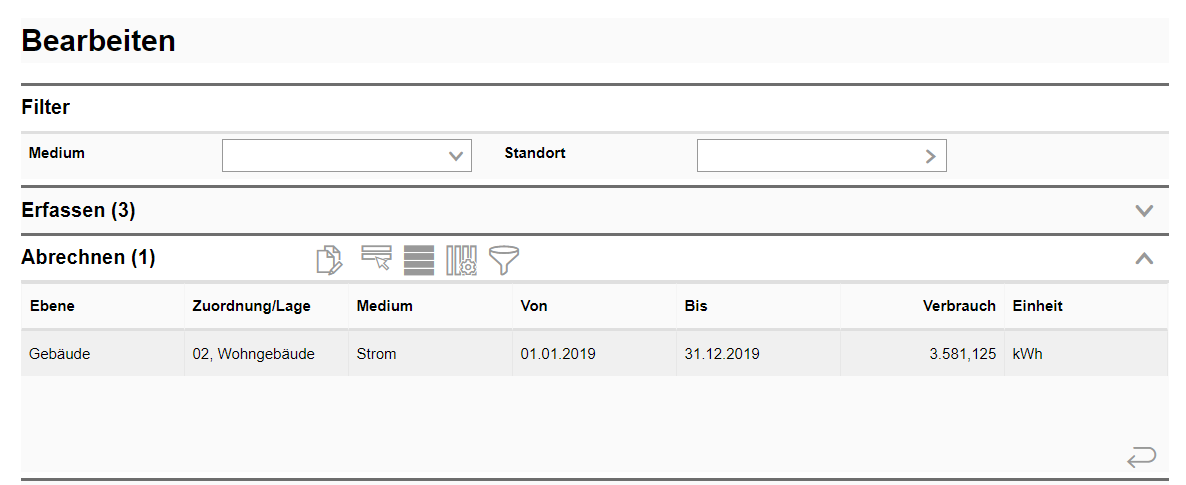Click the Bis date 31.12.2019 cell
The image size is (1186, 485).
click(x=722, y=353)
